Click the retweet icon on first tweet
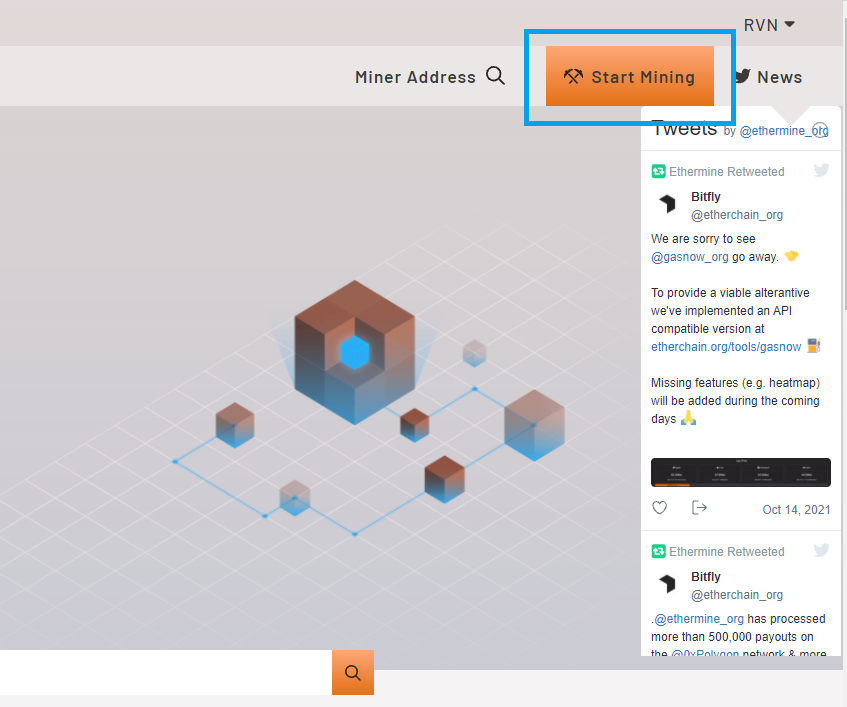 [x=658, y=171]
